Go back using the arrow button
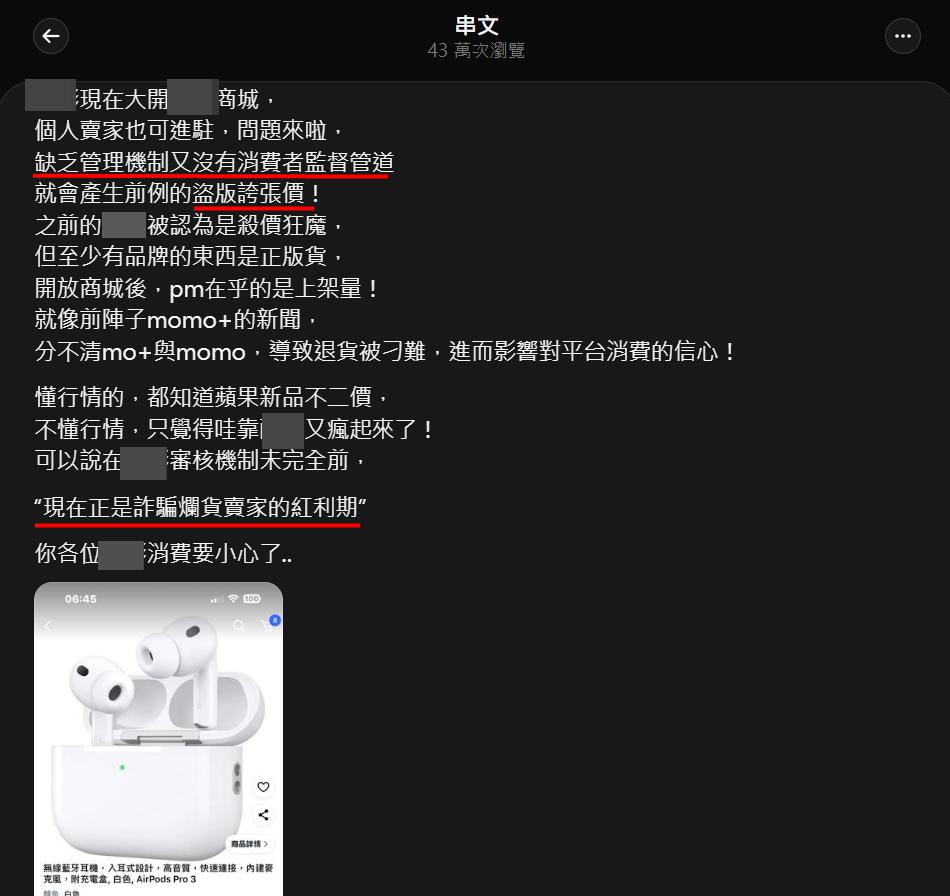This screenshot has width=950, height=896. coord(51,36)
